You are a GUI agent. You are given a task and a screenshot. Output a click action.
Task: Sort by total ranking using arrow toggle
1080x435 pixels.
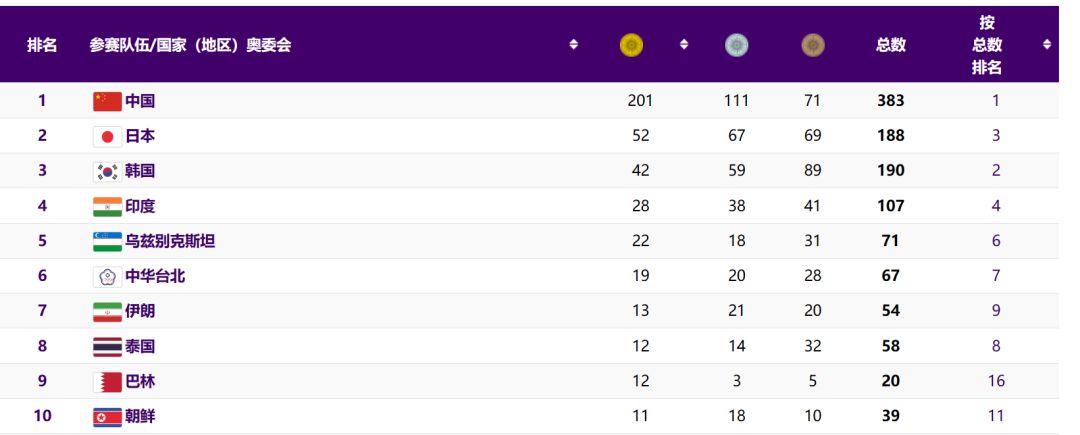point(1047,45)
